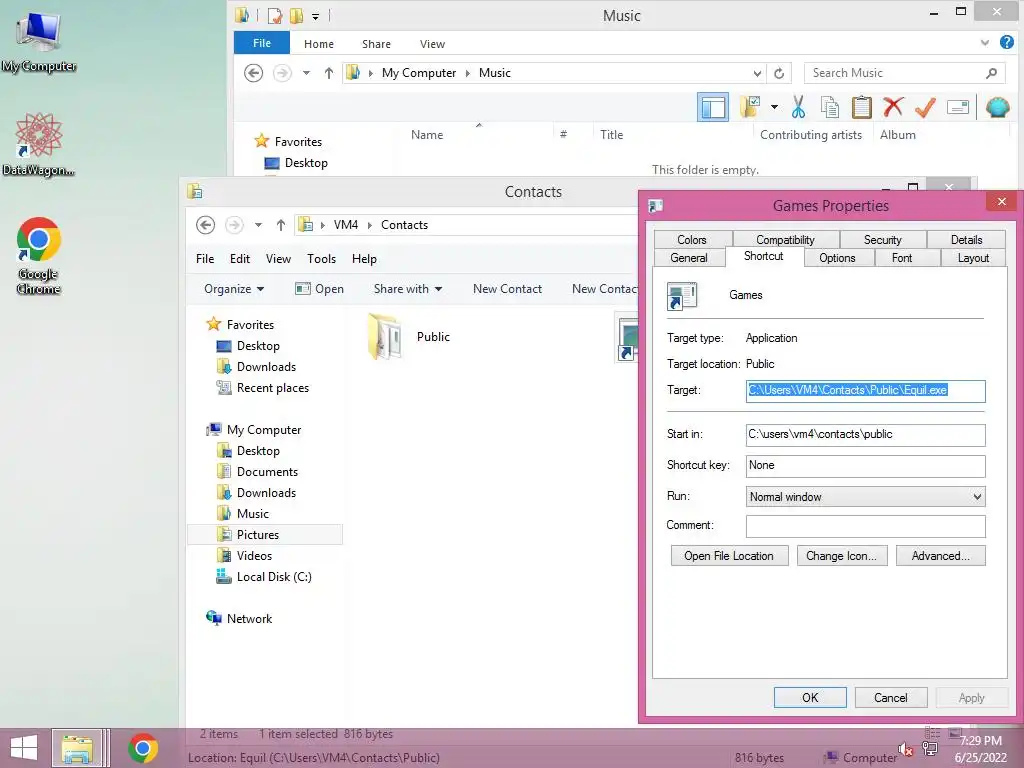The height and width of the screenshot is (768, 1024).
Task: Click the email card icon in Music toolbar
Action: [x=957, y=107]
